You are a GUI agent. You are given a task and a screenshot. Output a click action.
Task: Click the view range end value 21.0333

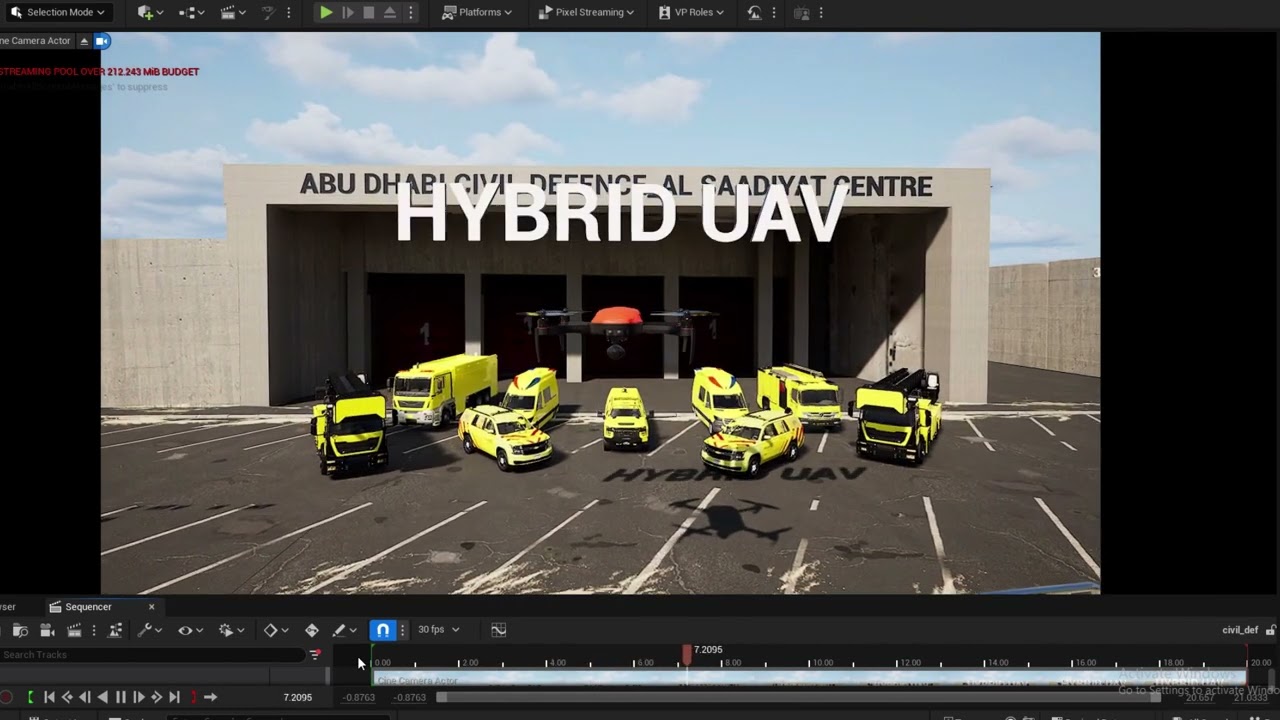[x=1250, y=697]
